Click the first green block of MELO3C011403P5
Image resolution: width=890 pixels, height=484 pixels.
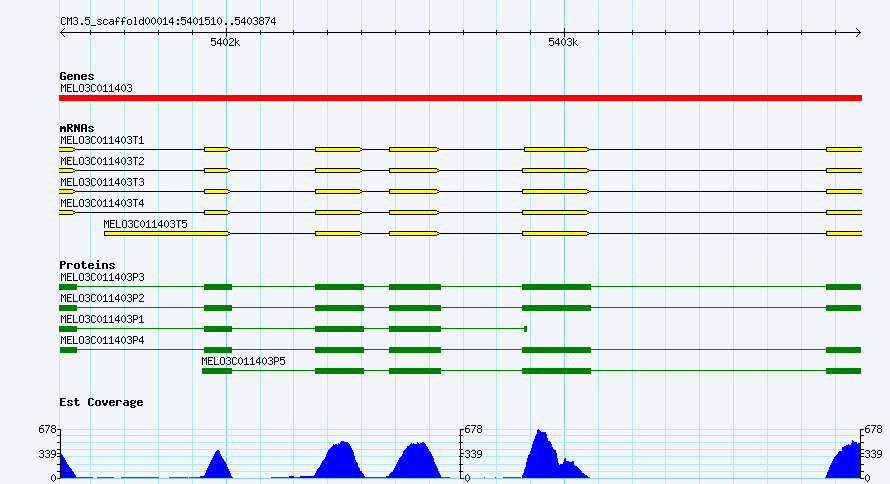point(217,371)
